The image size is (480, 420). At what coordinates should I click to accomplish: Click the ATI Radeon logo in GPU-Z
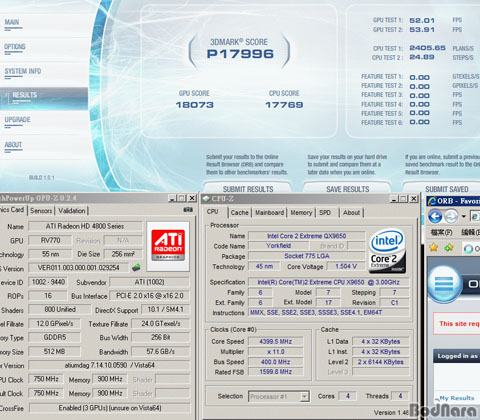click(168, 246)
